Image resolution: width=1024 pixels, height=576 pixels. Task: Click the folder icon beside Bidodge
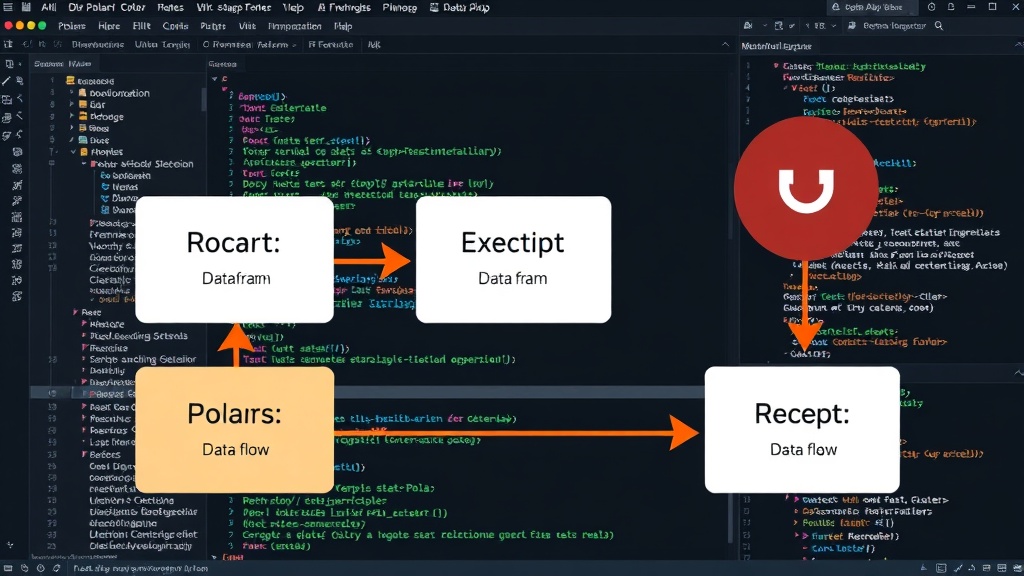83,116
